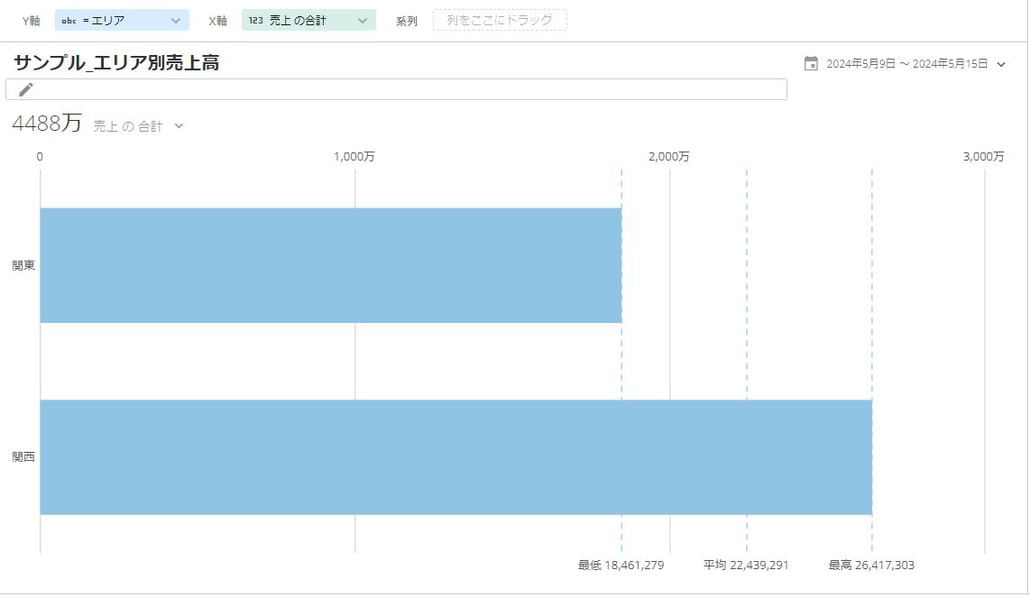Click the 最高 26,417,303 label
1030x598 pixels.
[871, 565]
